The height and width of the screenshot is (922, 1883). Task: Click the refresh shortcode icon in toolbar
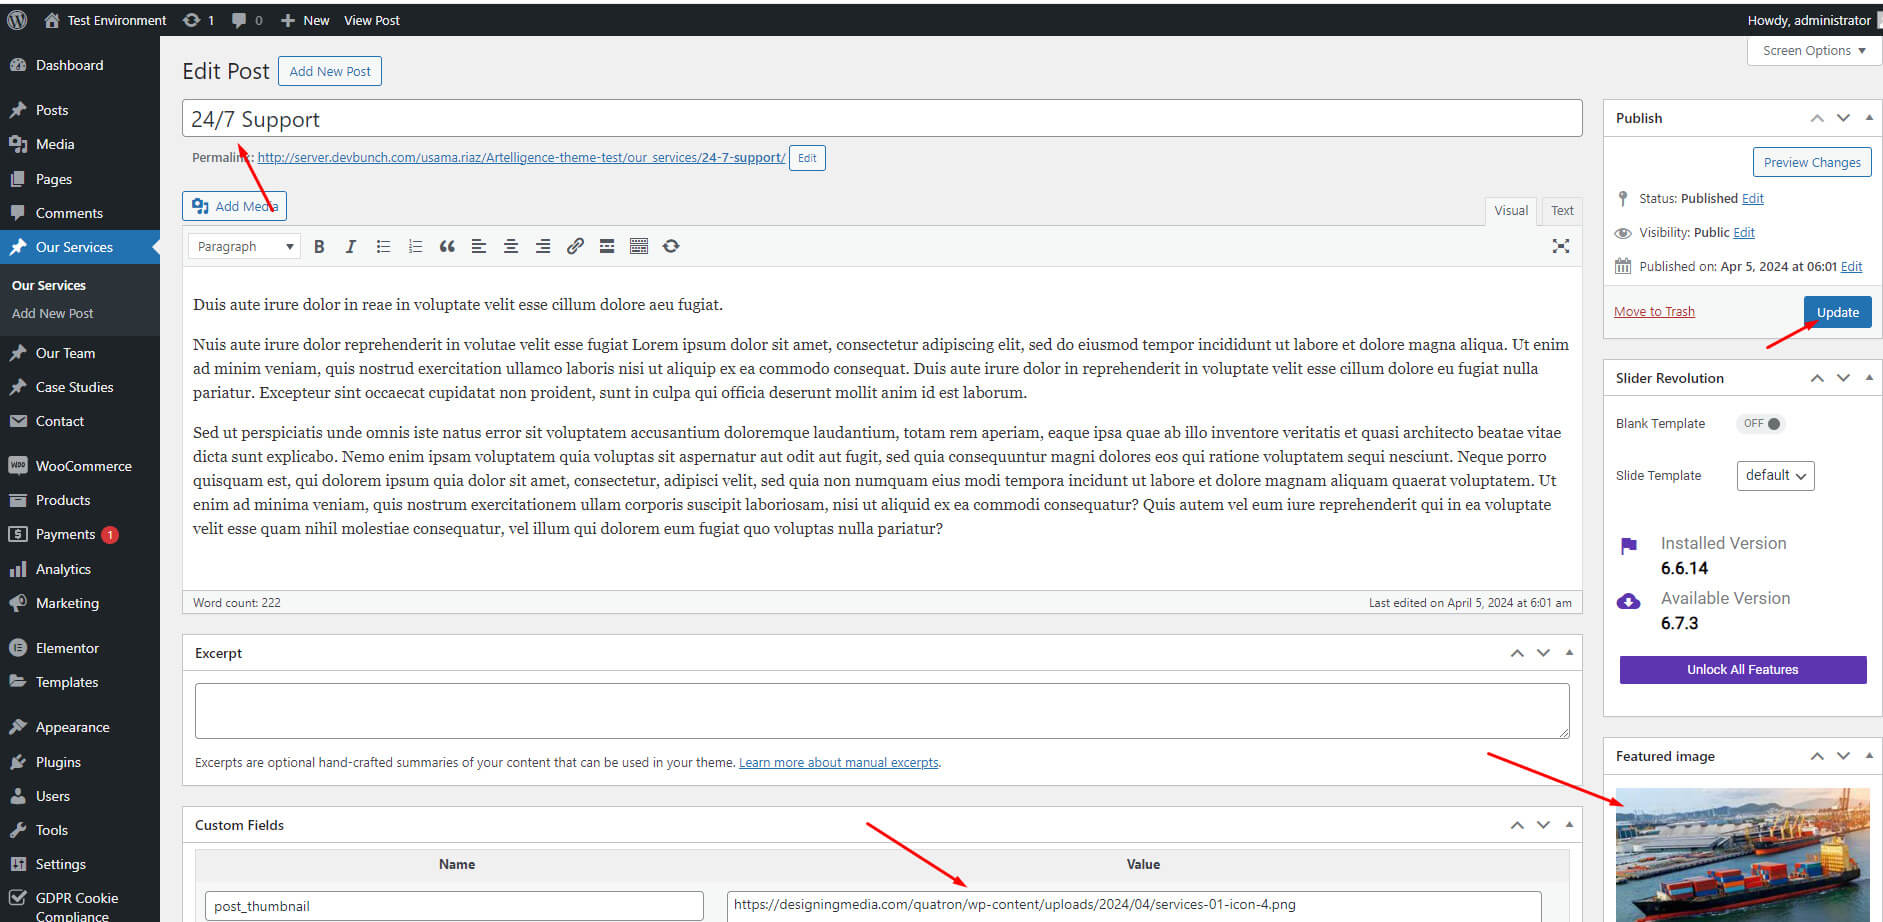(x=671, y=246)
